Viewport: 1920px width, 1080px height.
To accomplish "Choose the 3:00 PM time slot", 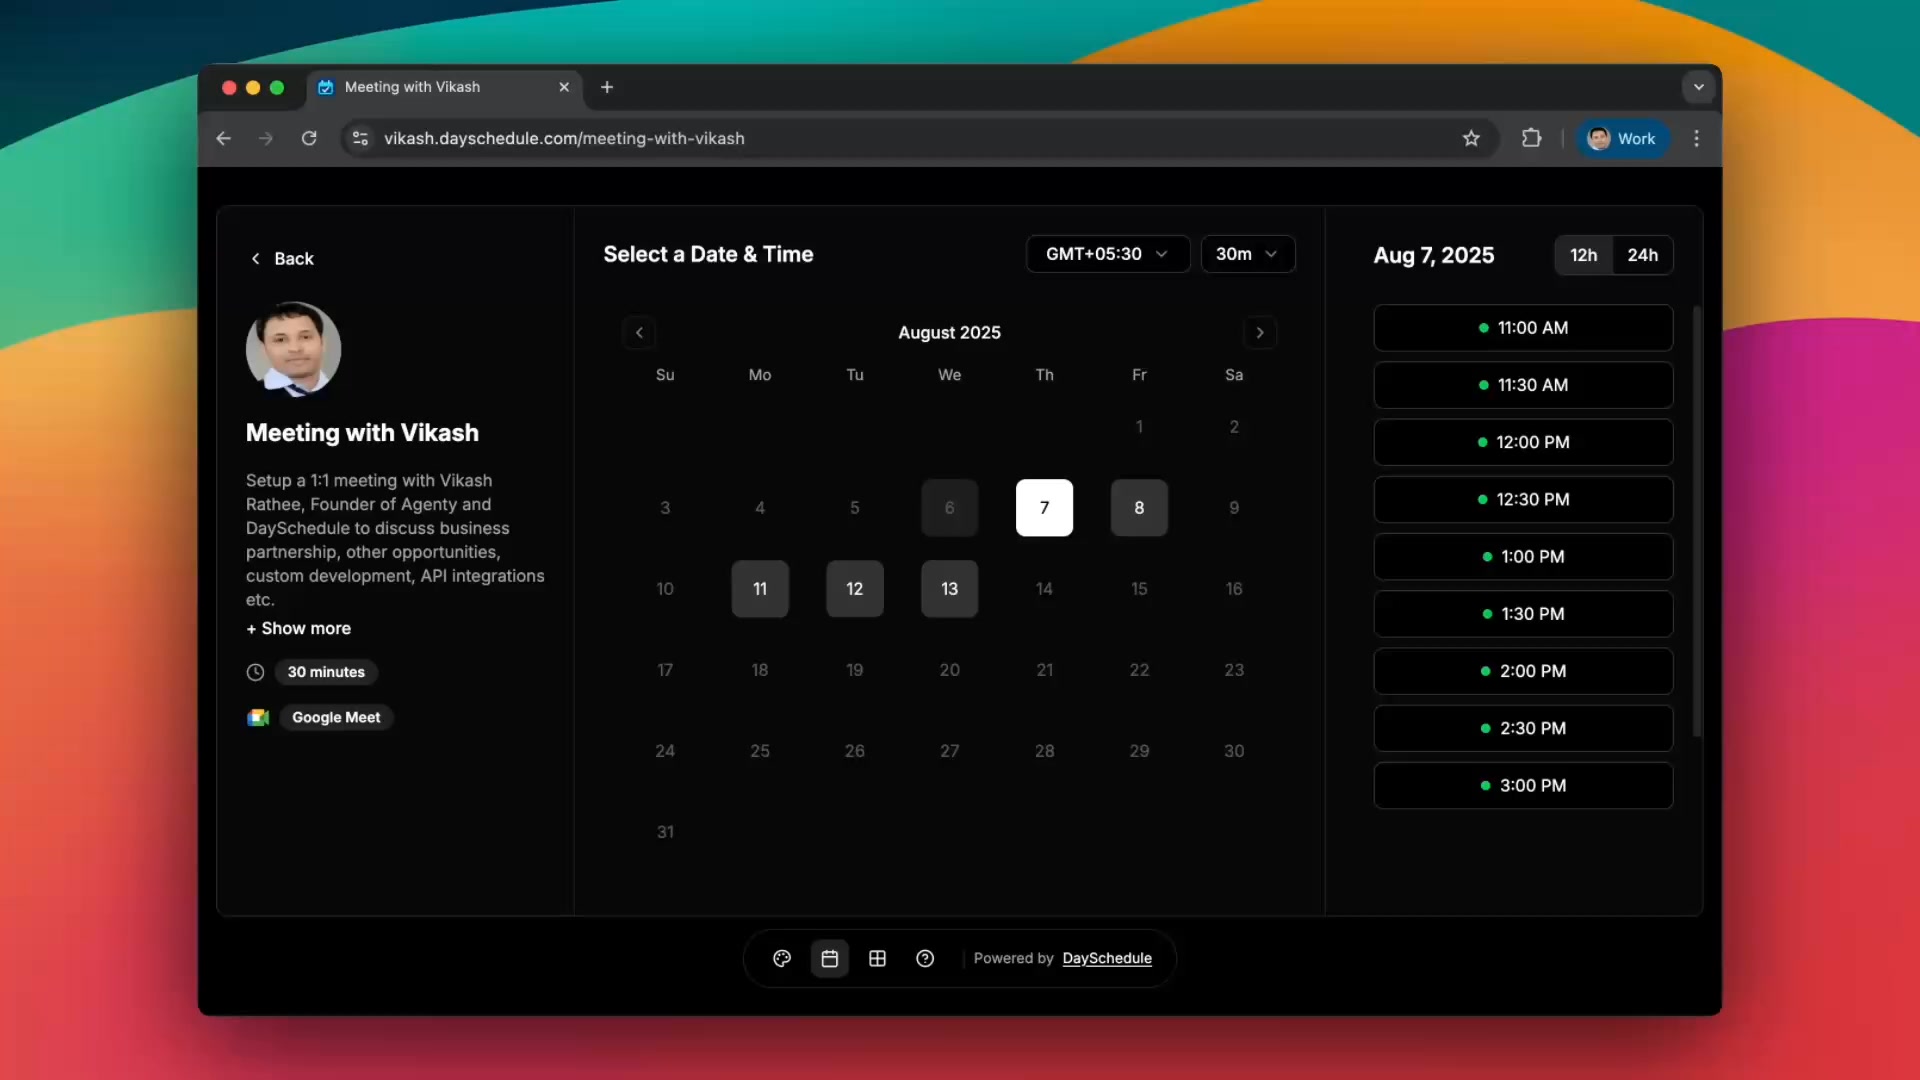I will click(1523, 785).
